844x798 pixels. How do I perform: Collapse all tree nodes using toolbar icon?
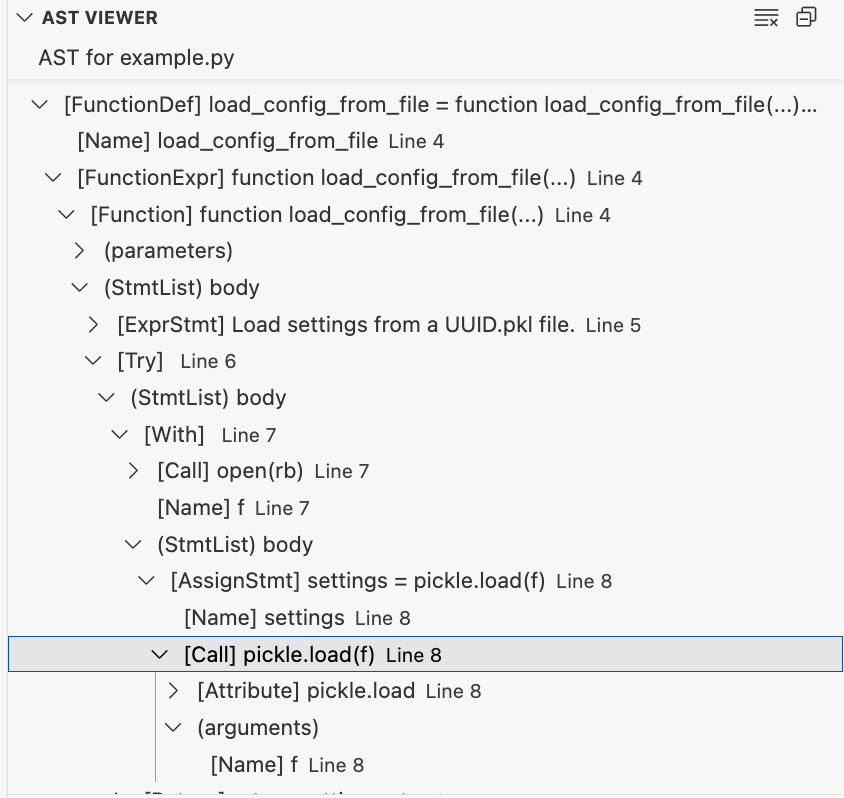coord(806,17)
